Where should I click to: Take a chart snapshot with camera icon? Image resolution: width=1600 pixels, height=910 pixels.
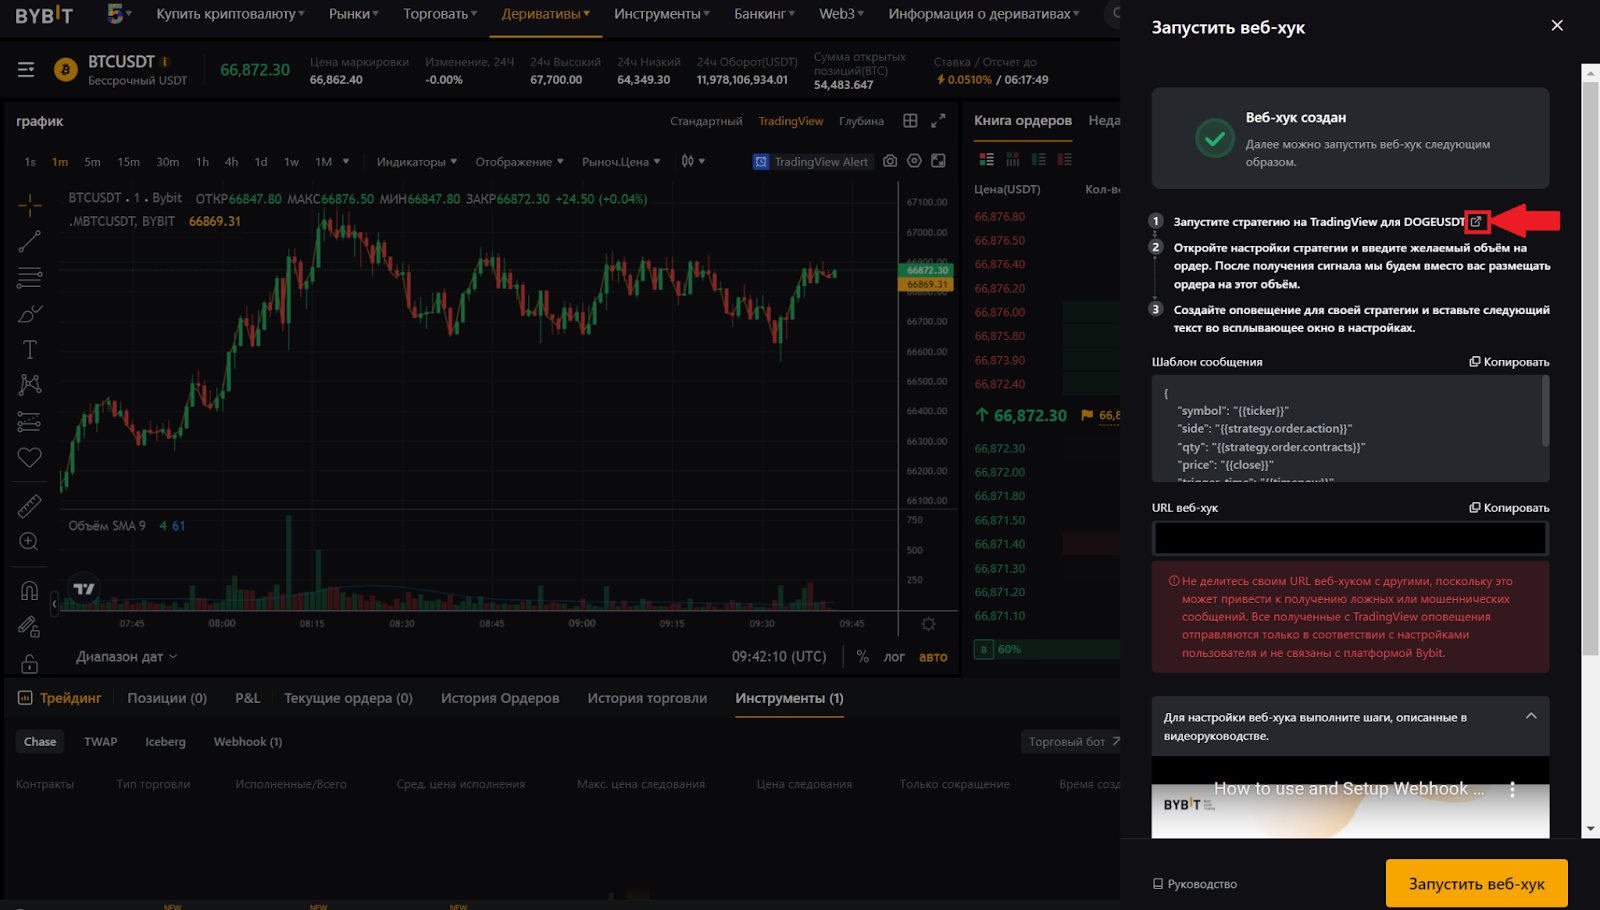tap(890, 161)
